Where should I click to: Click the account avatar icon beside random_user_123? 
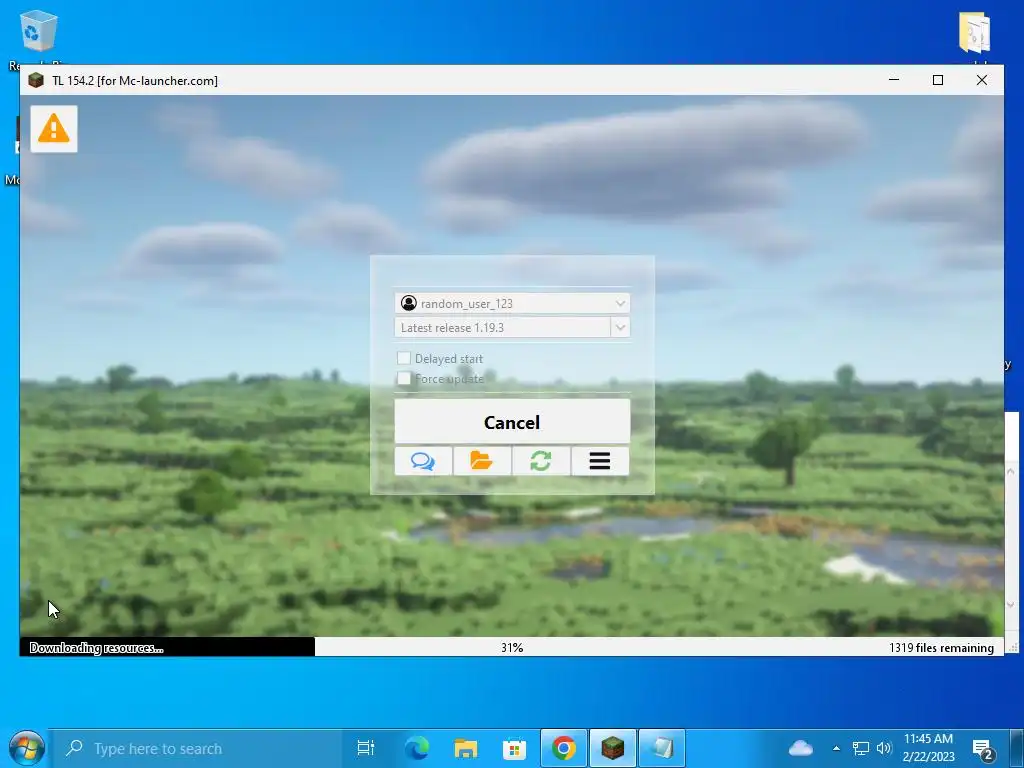(409, 303)
